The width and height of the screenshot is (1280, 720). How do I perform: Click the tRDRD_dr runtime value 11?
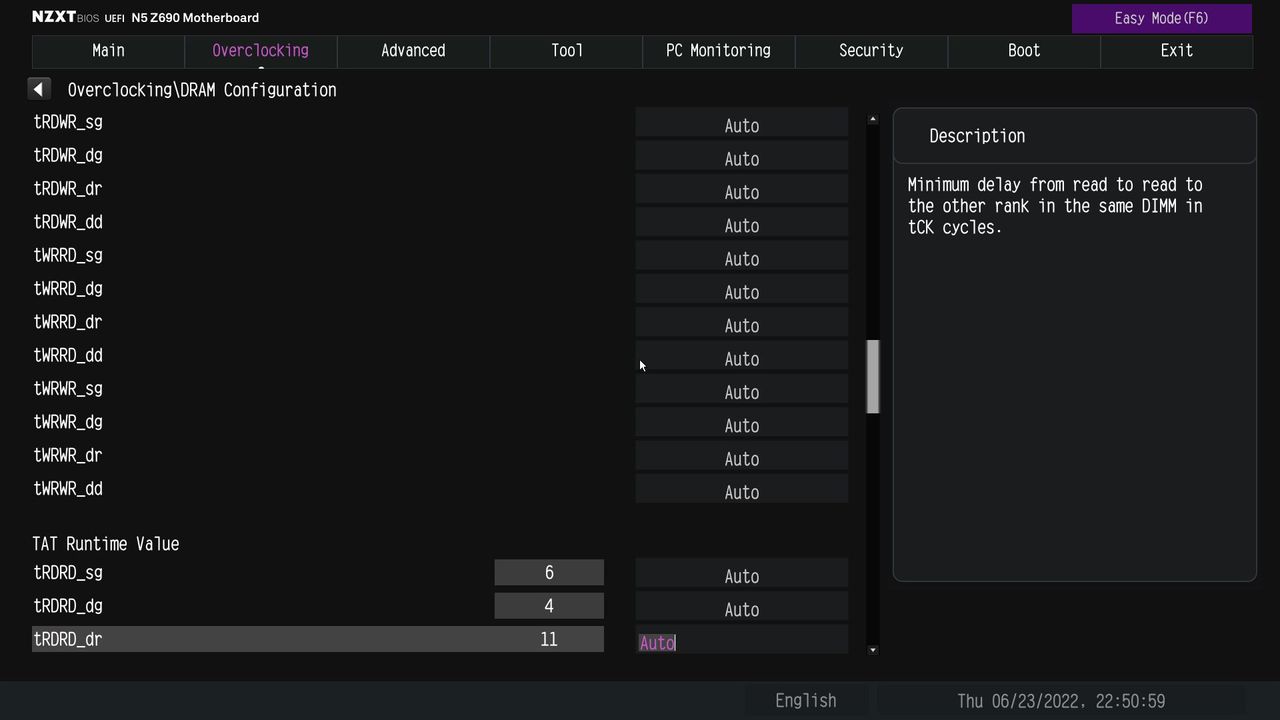549,639
